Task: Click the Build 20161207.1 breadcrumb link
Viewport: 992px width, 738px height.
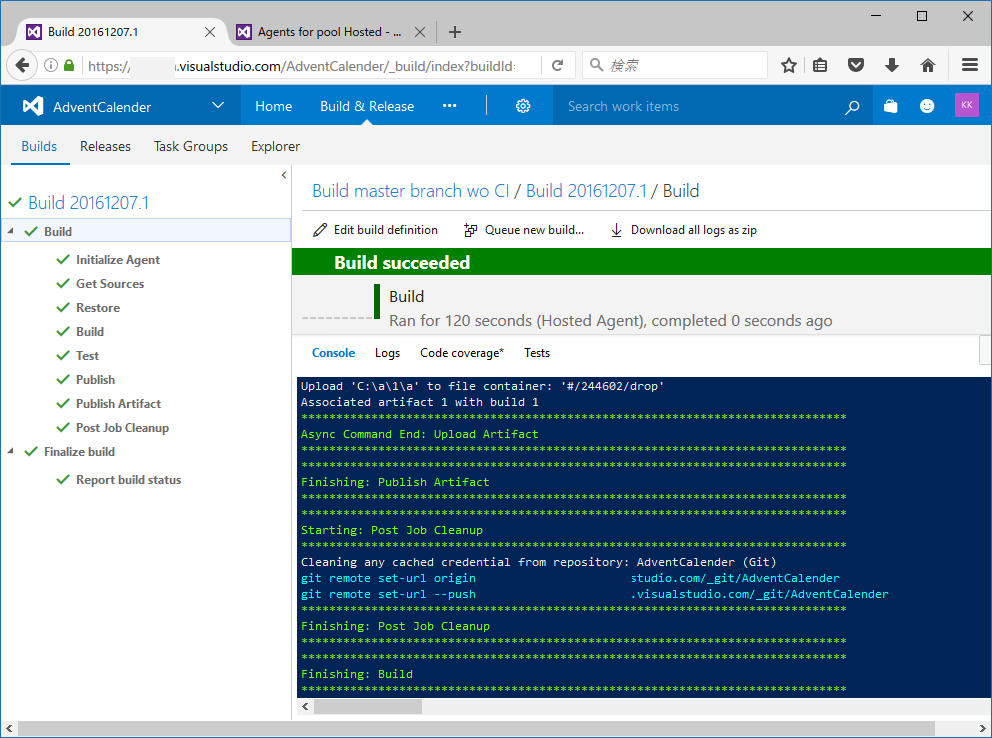Action: [x=586, y=191]
